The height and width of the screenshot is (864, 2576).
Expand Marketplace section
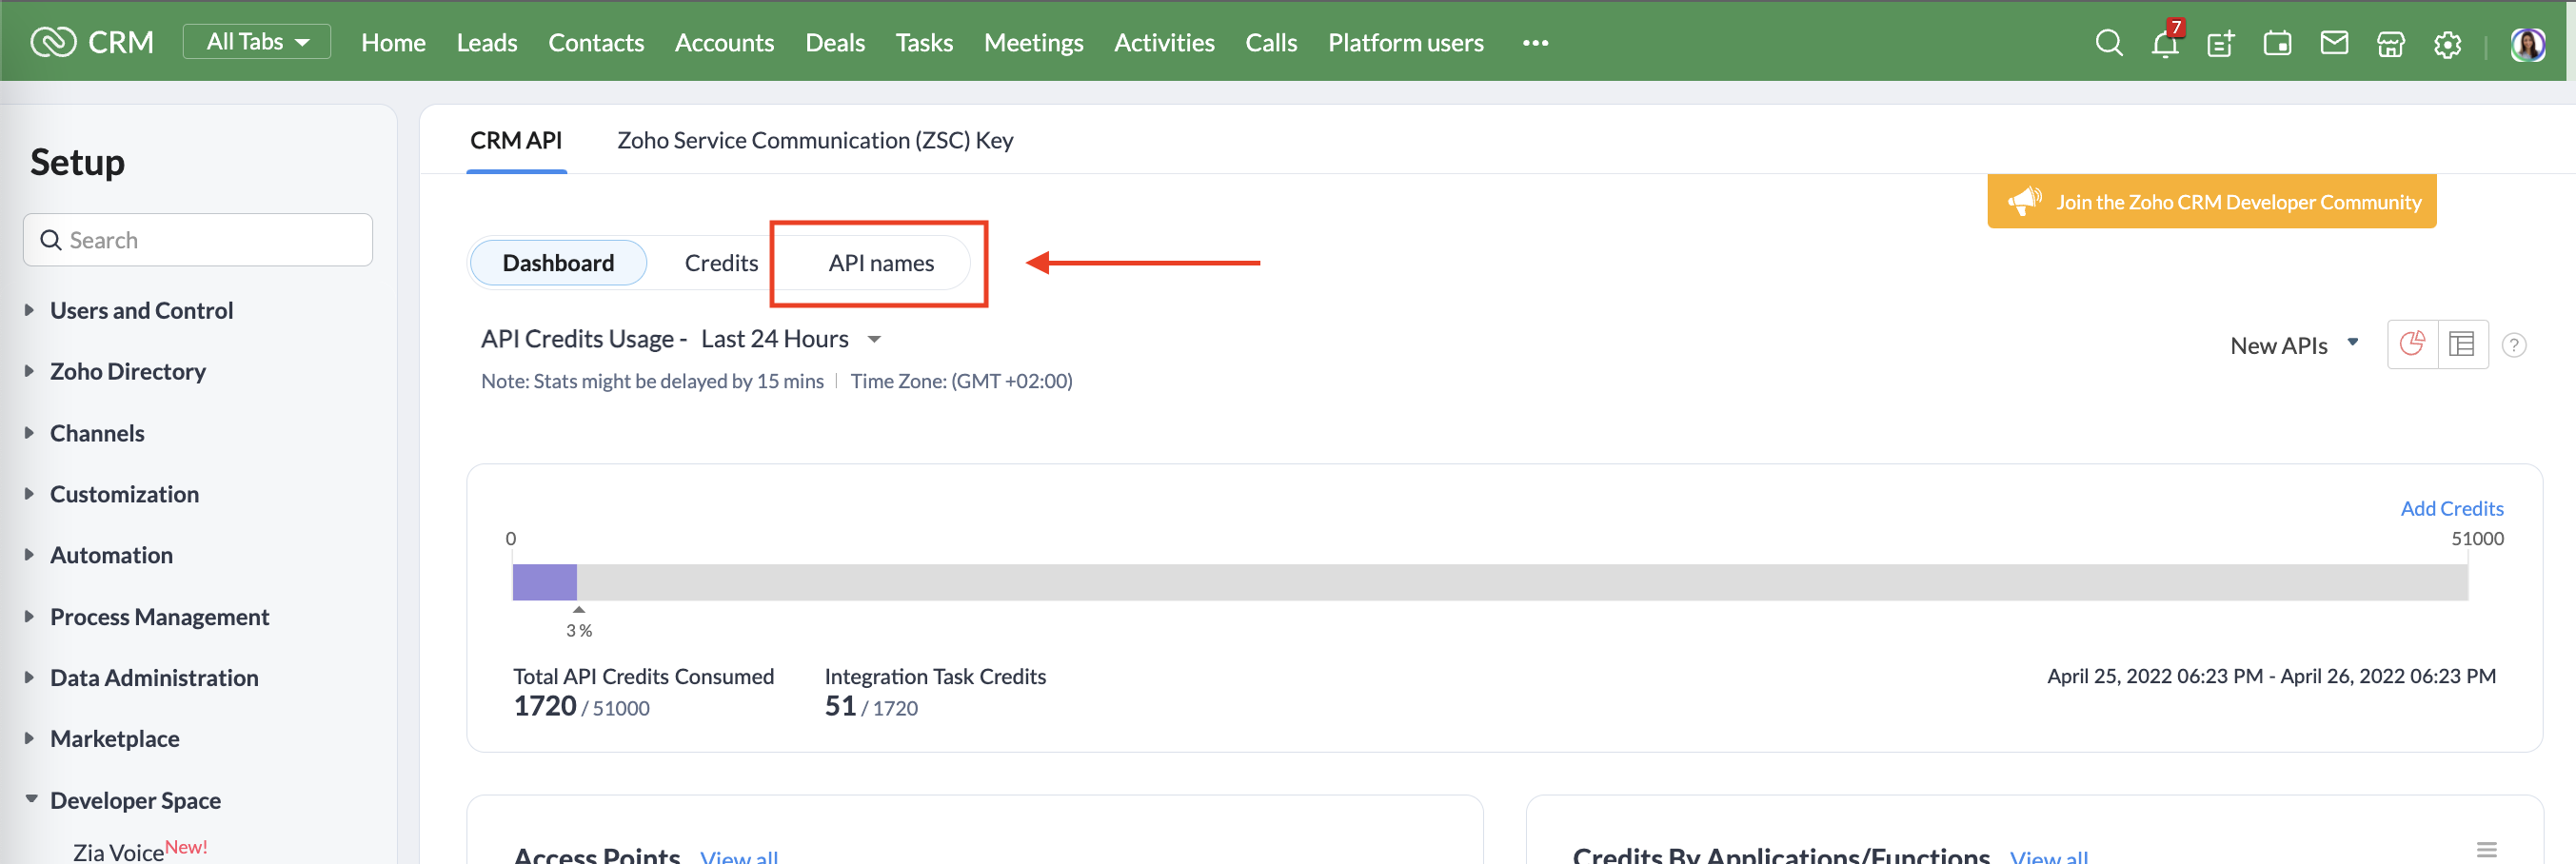point(114,739)
